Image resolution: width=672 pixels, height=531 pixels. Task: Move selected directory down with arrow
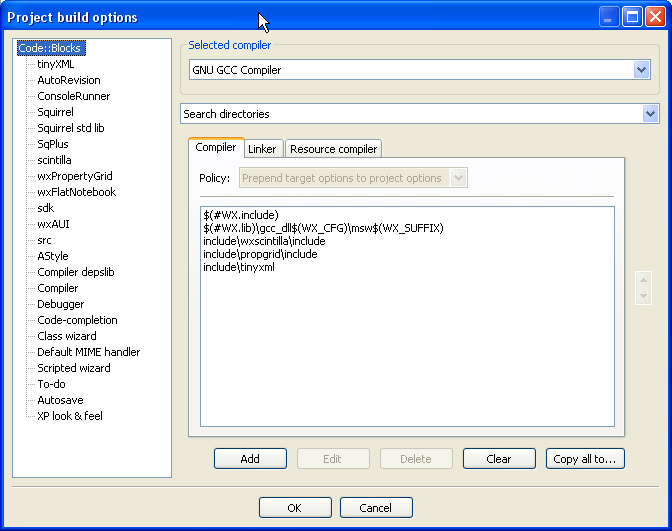[643, 296]
